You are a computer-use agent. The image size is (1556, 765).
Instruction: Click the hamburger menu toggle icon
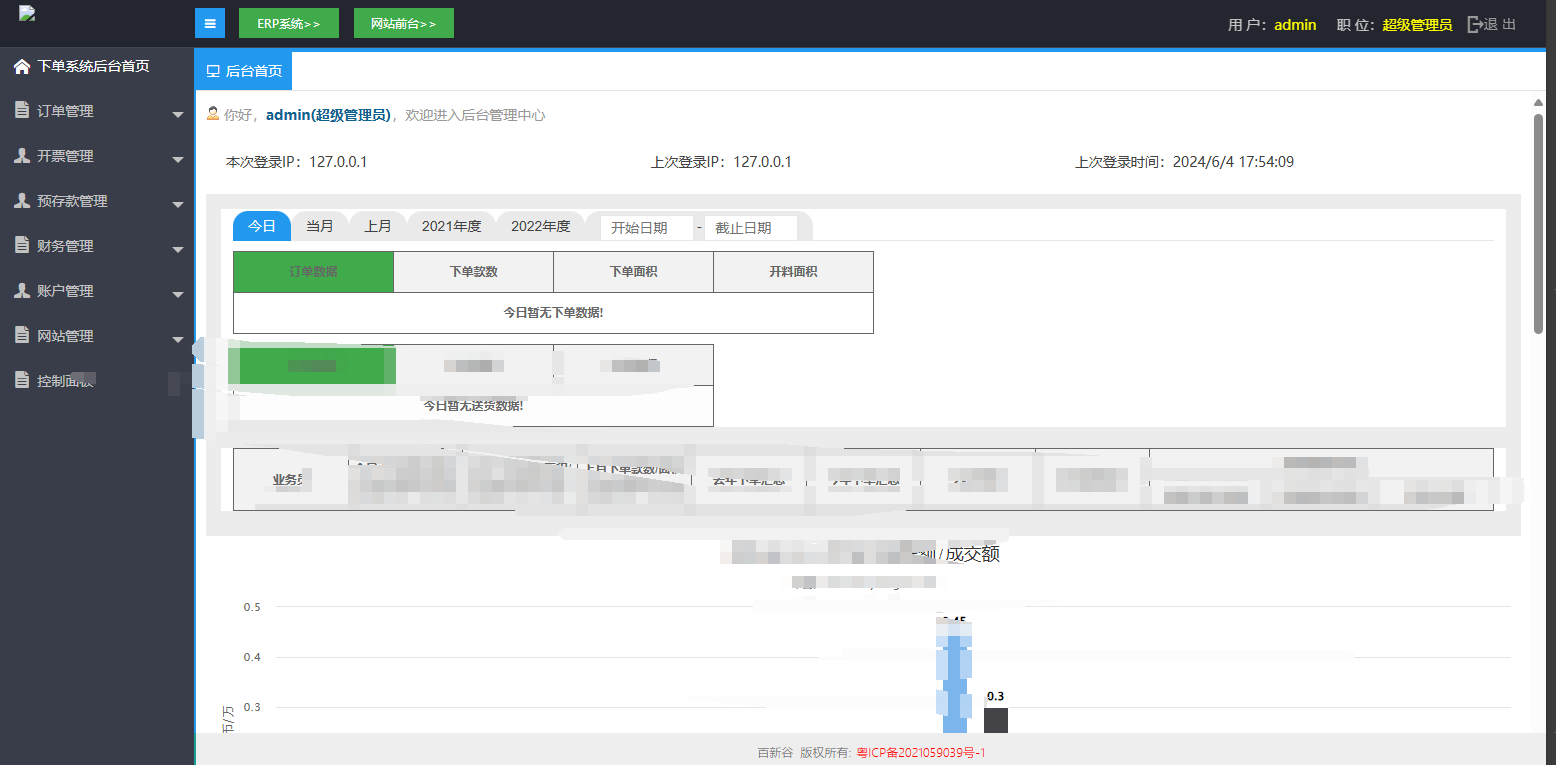click(210, 23)
